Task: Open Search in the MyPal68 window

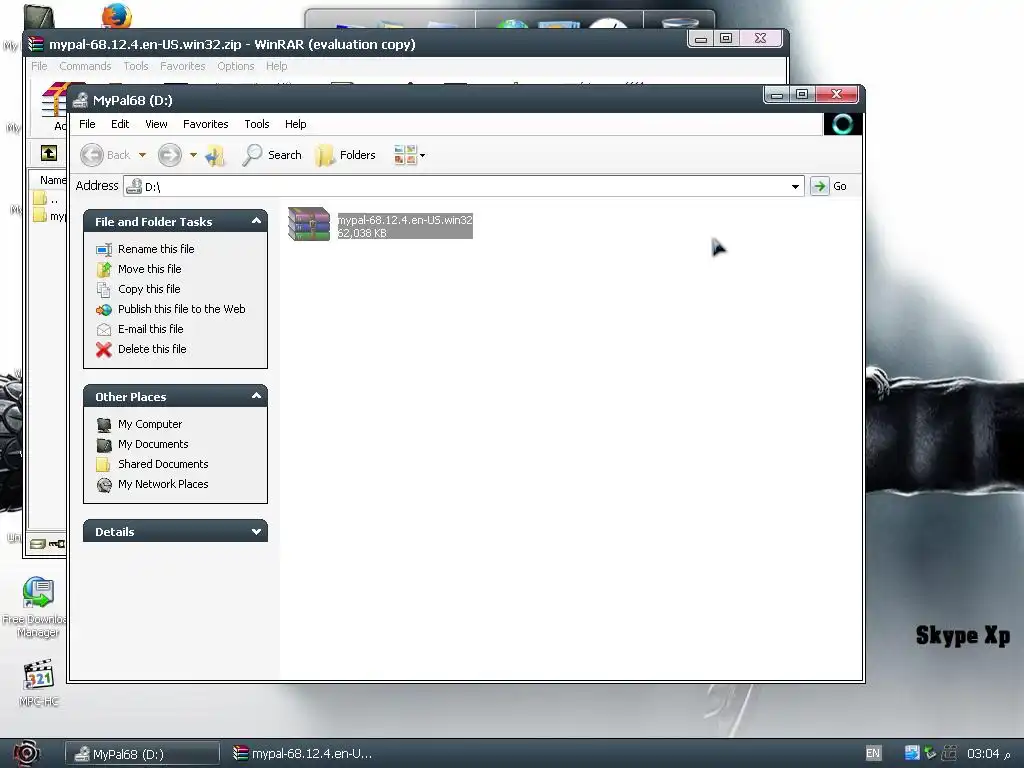Action: pyautogui.click(x=272, y=155)
